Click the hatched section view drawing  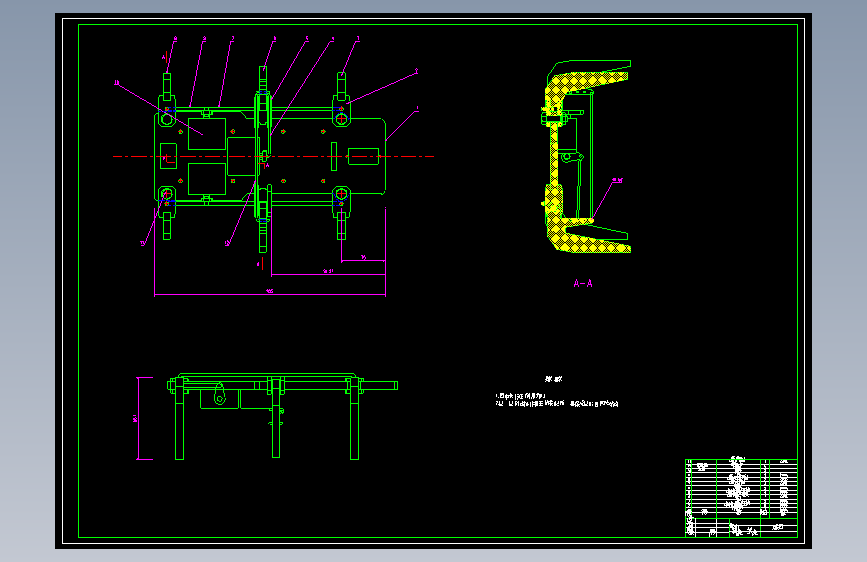click(586, 157)
